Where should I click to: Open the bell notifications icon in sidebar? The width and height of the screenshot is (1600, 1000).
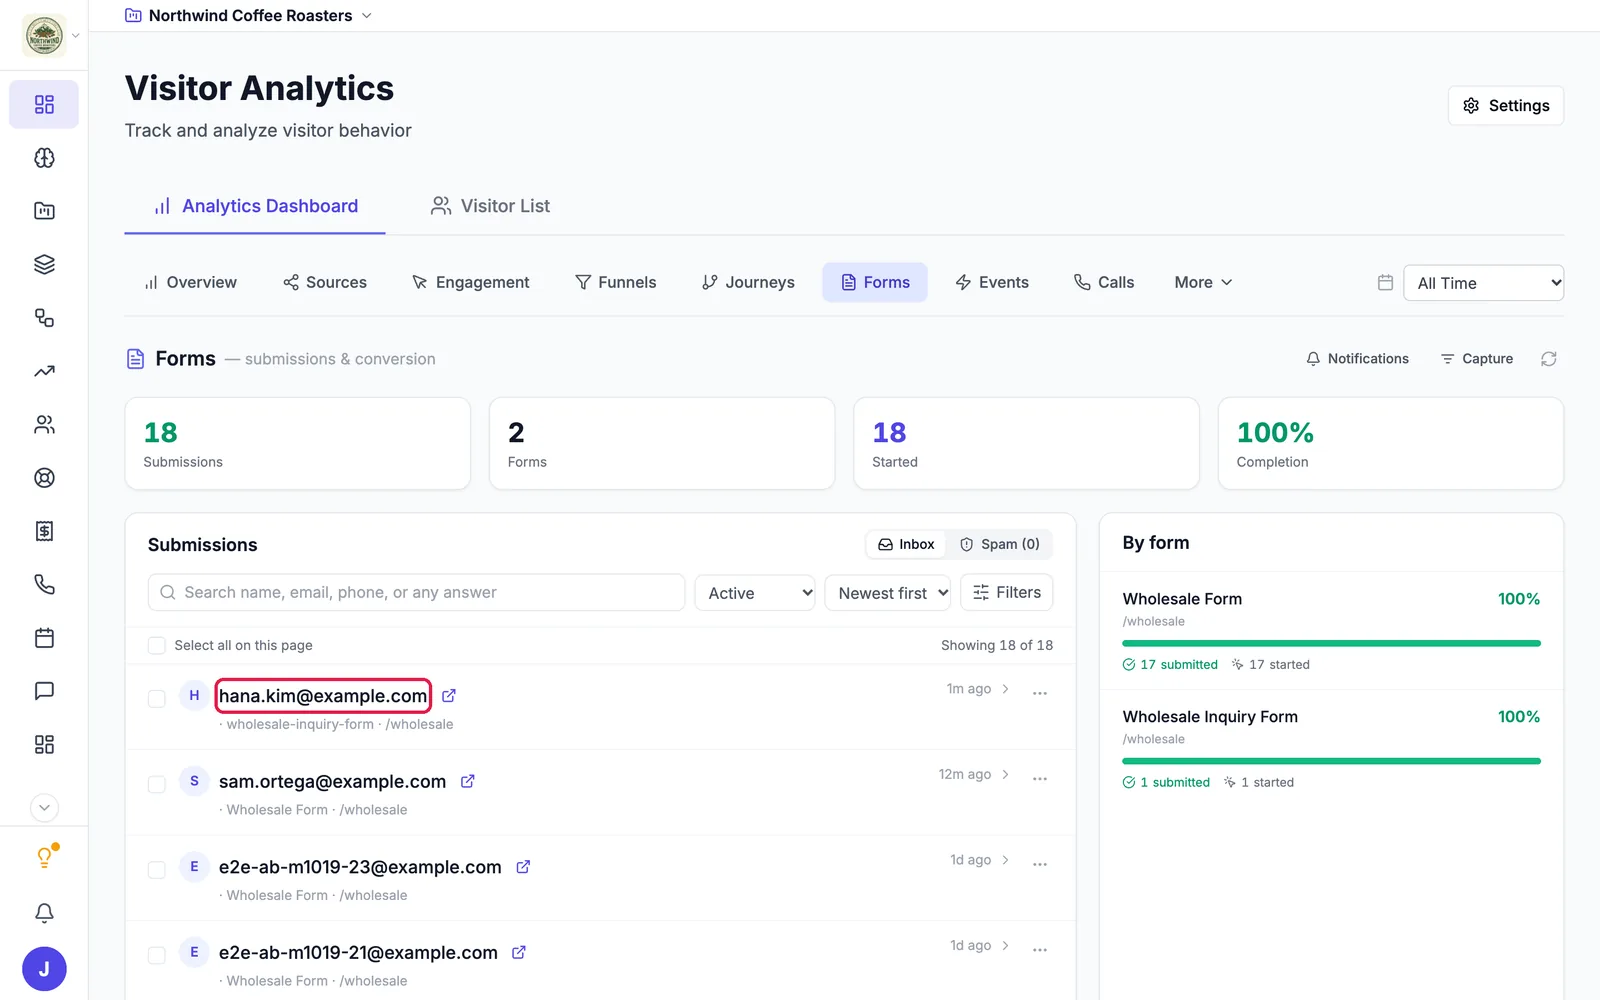tap(44, 913)
